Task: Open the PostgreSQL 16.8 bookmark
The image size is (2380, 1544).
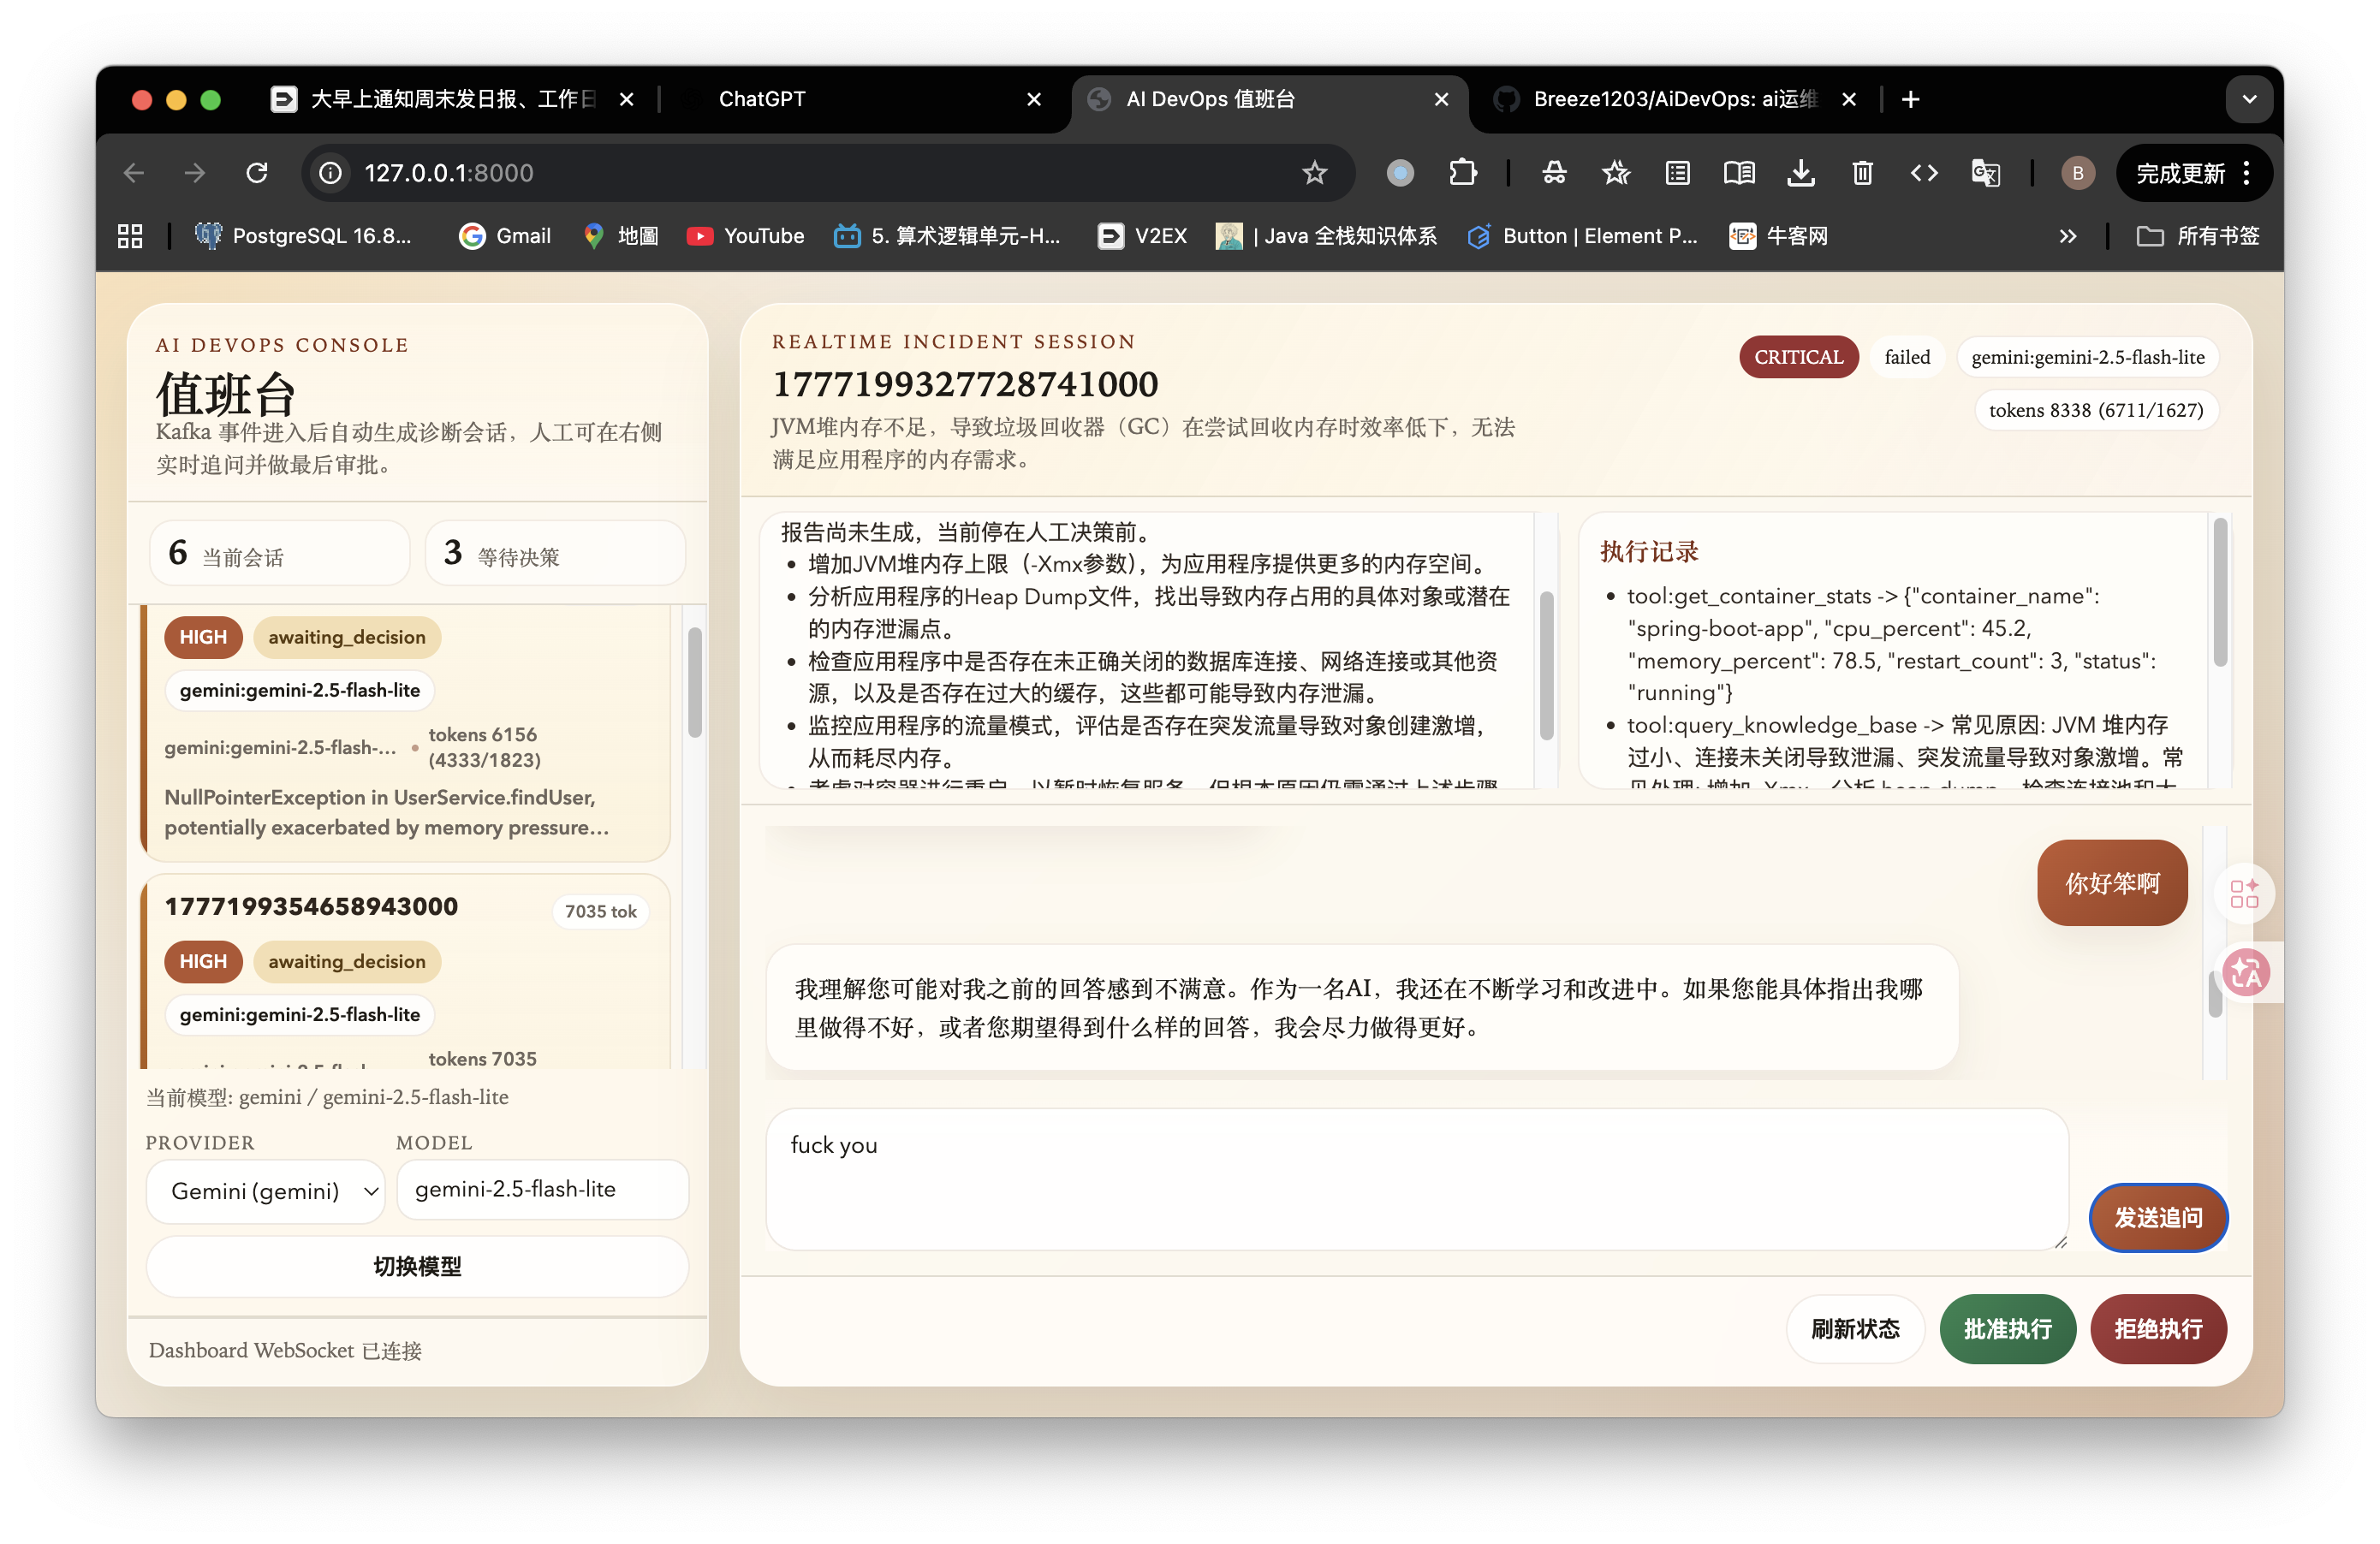Action: tap(303, 236)
